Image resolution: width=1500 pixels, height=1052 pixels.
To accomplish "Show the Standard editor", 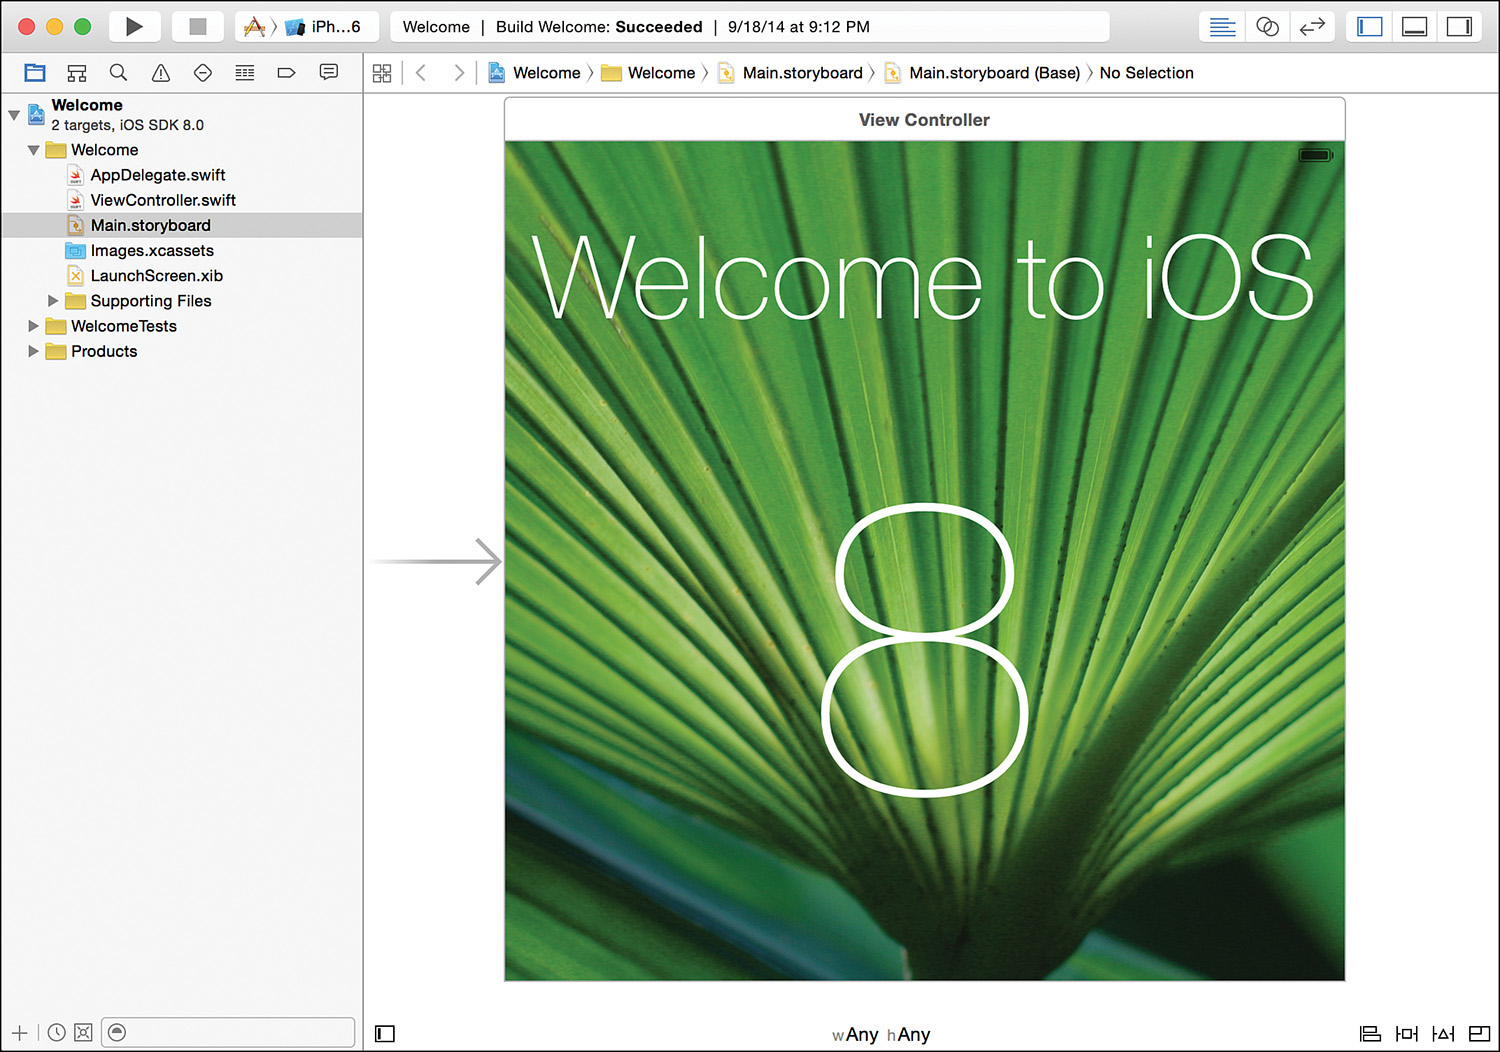I will pos(1222,27).
